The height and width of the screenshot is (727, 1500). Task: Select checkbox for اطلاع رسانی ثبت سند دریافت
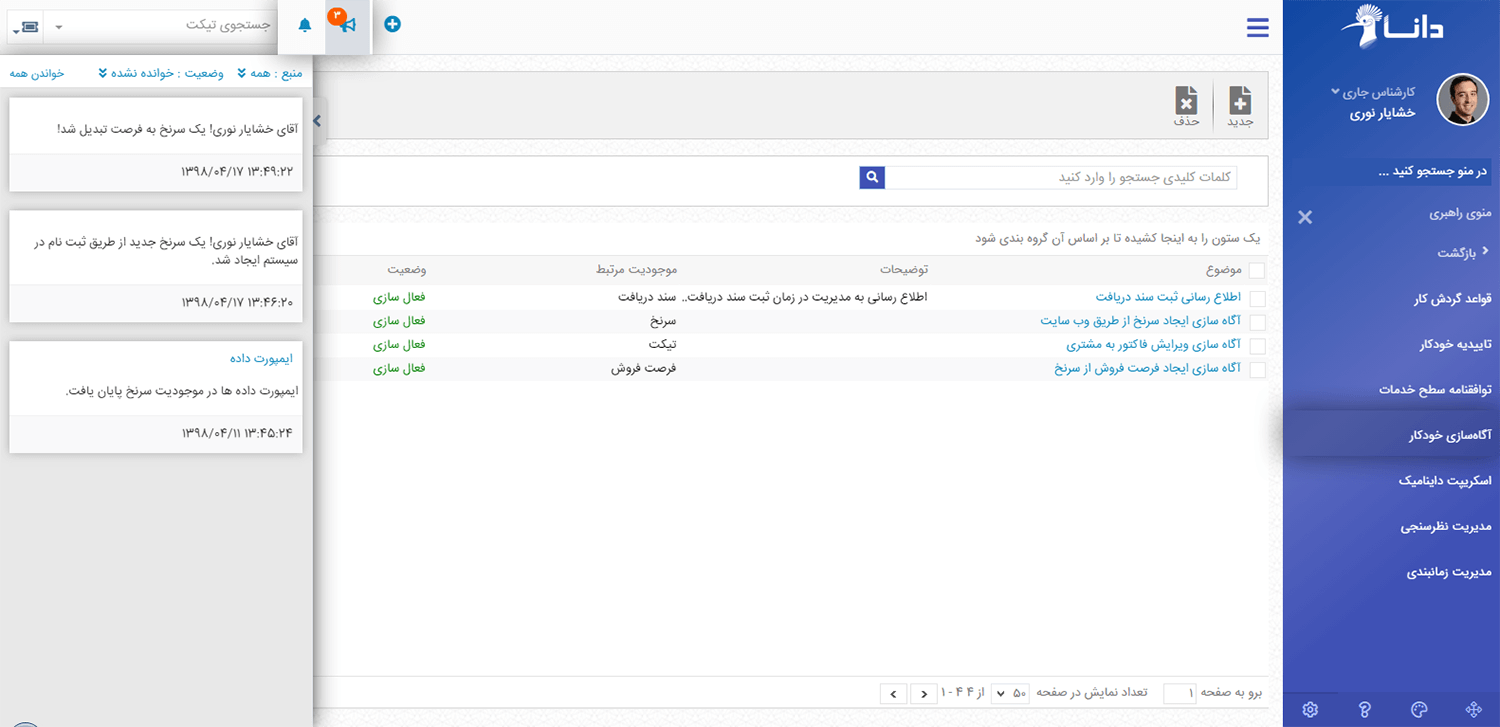pyautogui.click(x=1257, y=298)
